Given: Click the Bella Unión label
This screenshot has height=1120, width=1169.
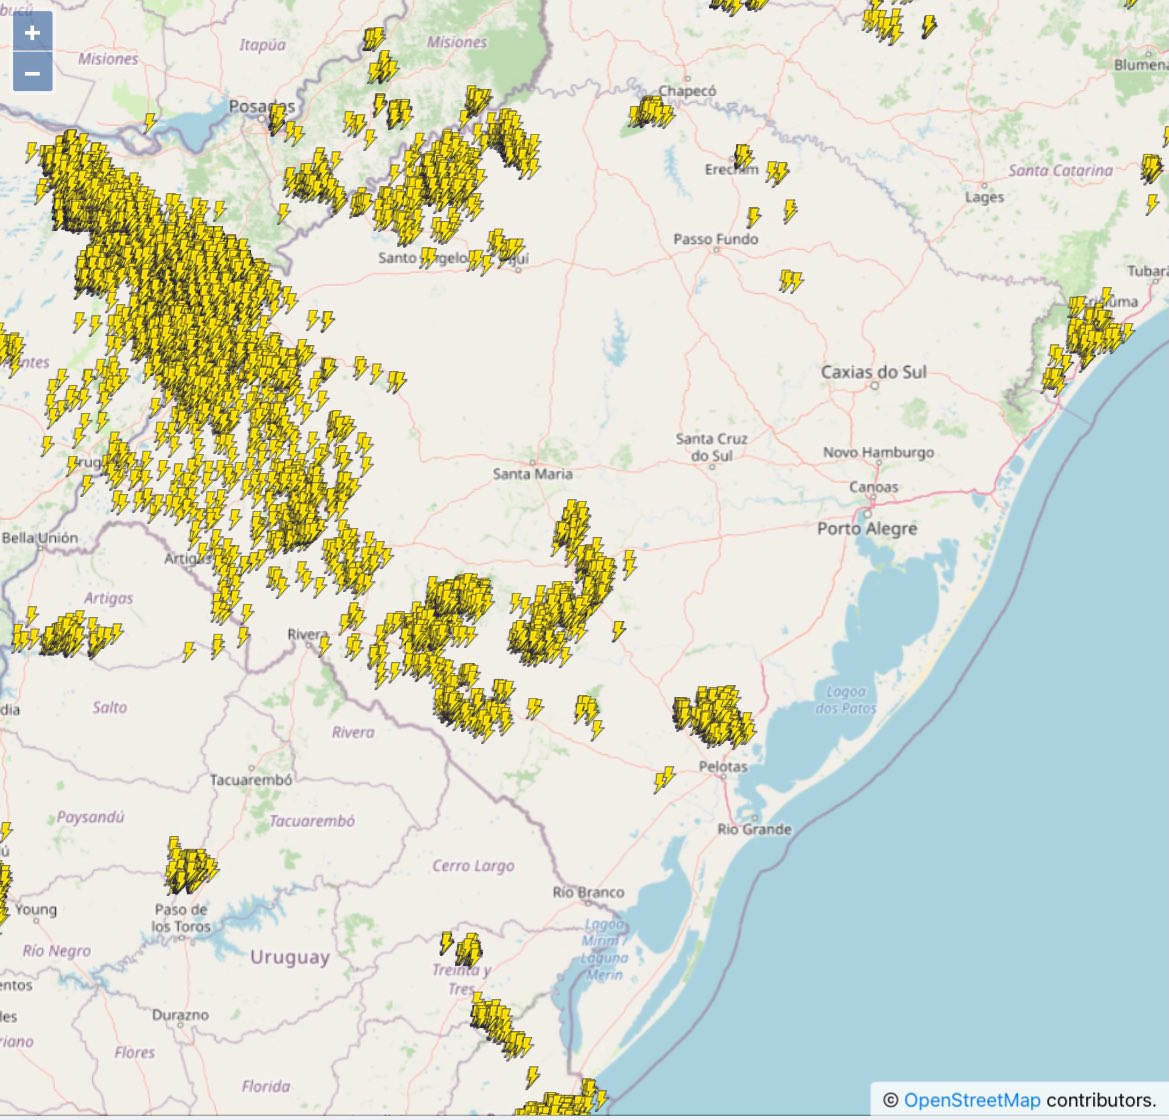Looking at the screenshot, I should click(x=40, y=538).
